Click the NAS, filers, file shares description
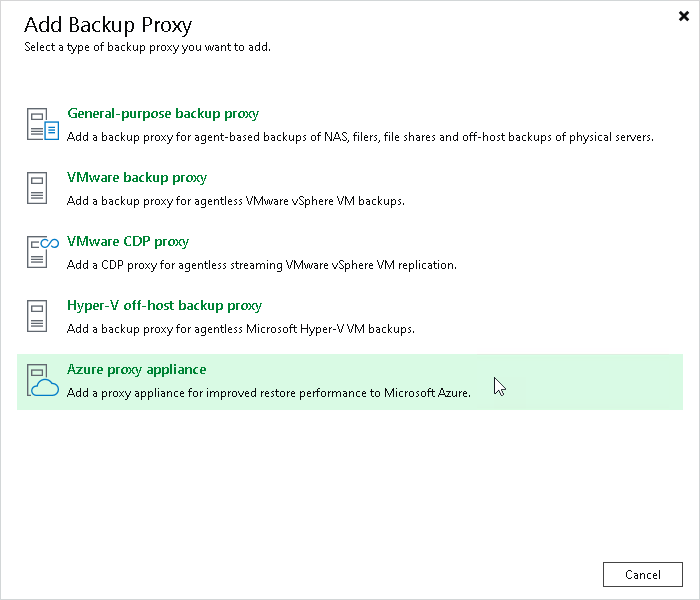Screen dimensions: 700x600 tap(360, 137)
